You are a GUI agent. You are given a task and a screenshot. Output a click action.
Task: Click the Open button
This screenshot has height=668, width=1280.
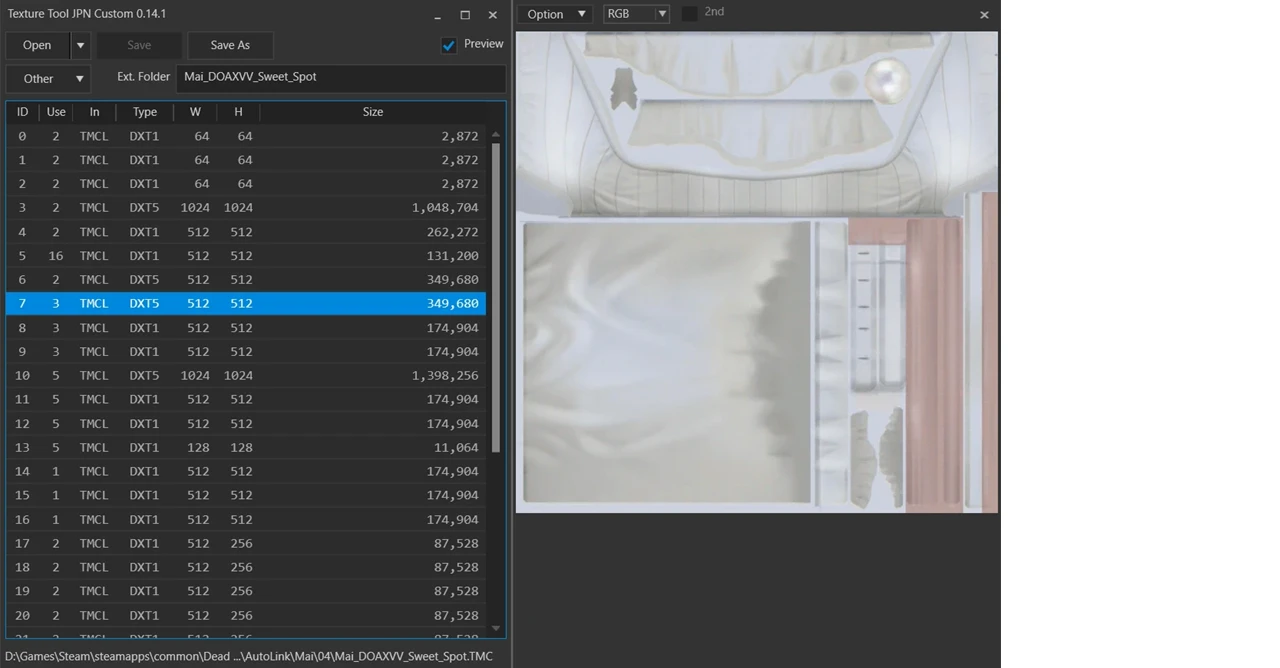coord(37,45)
